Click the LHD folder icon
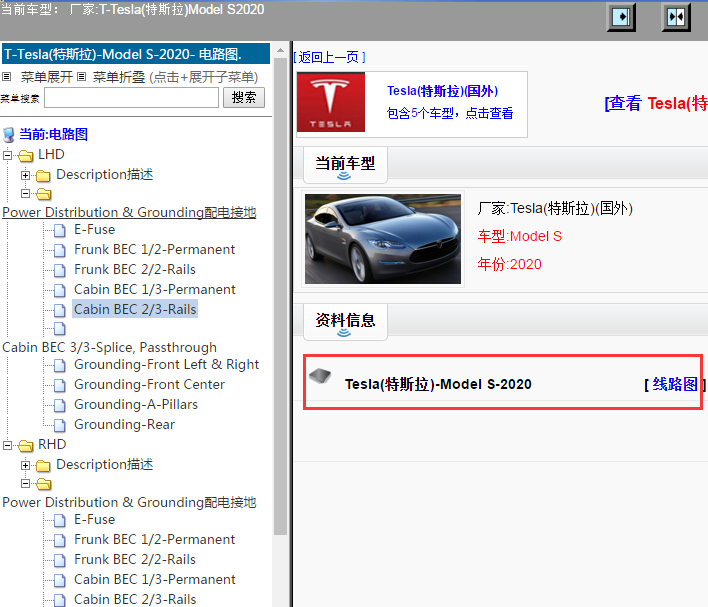 point(26,156)
